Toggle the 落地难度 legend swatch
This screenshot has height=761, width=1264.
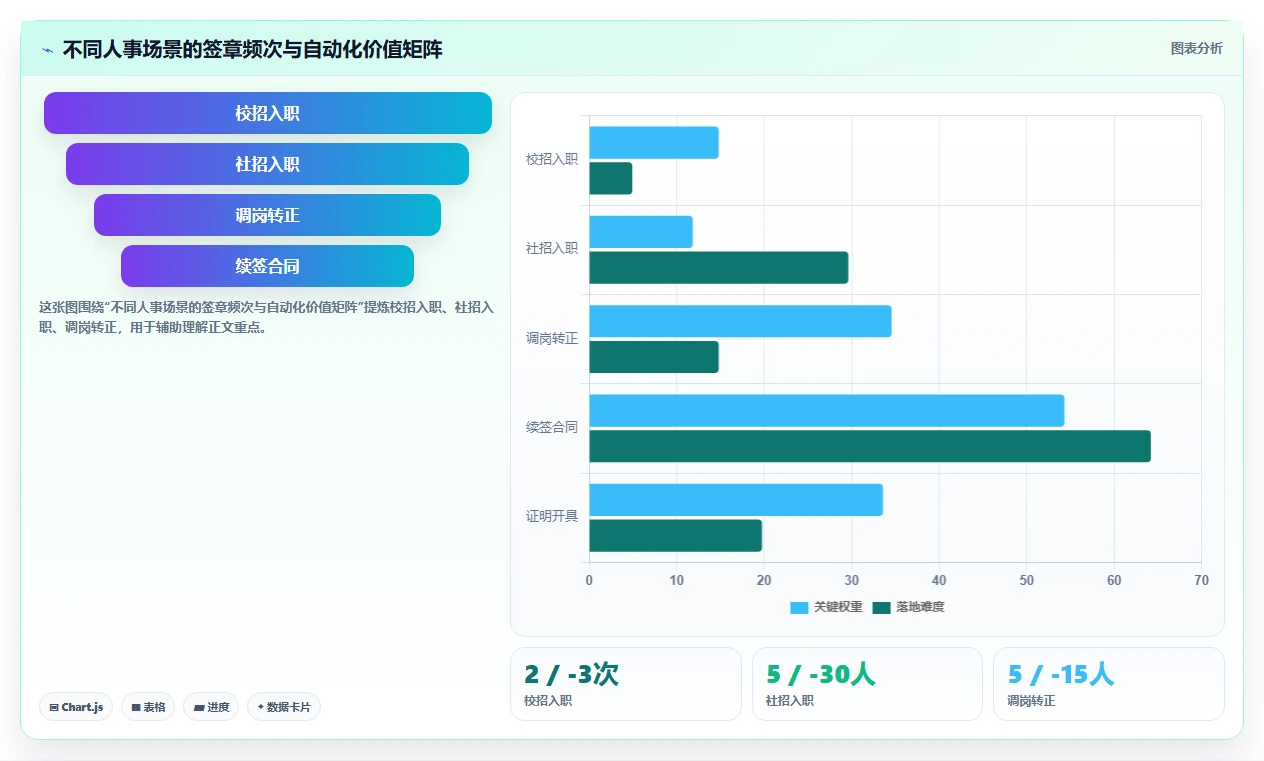tap(881, 607)
